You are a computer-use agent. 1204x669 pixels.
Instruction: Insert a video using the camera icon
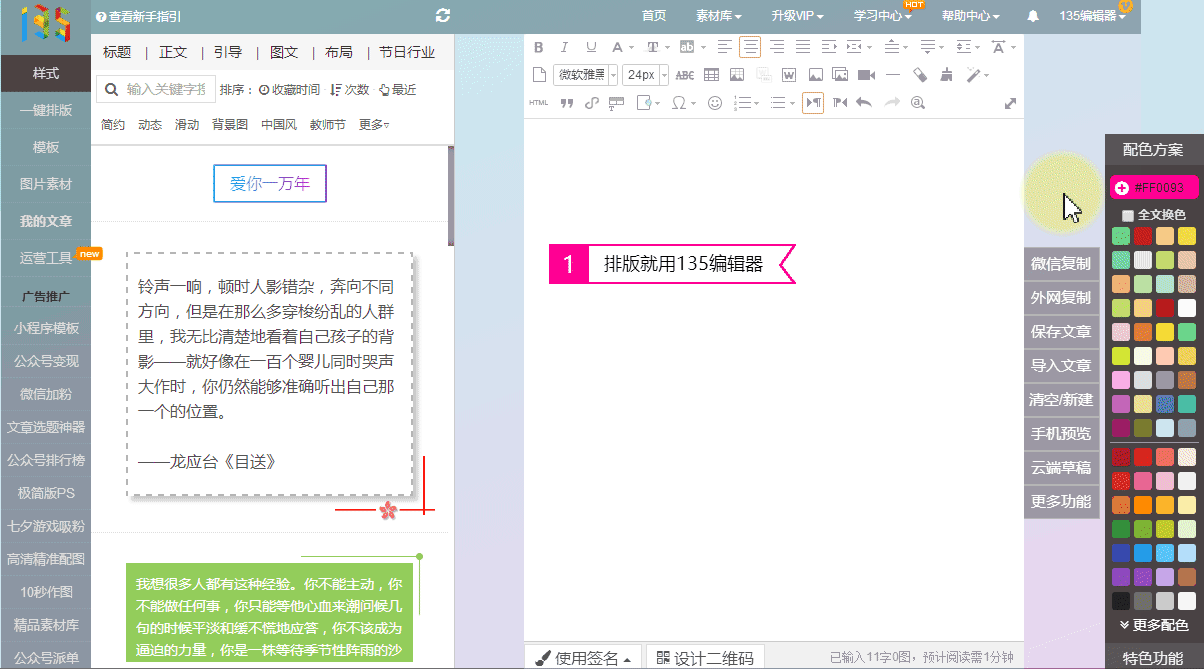[867, 75]
